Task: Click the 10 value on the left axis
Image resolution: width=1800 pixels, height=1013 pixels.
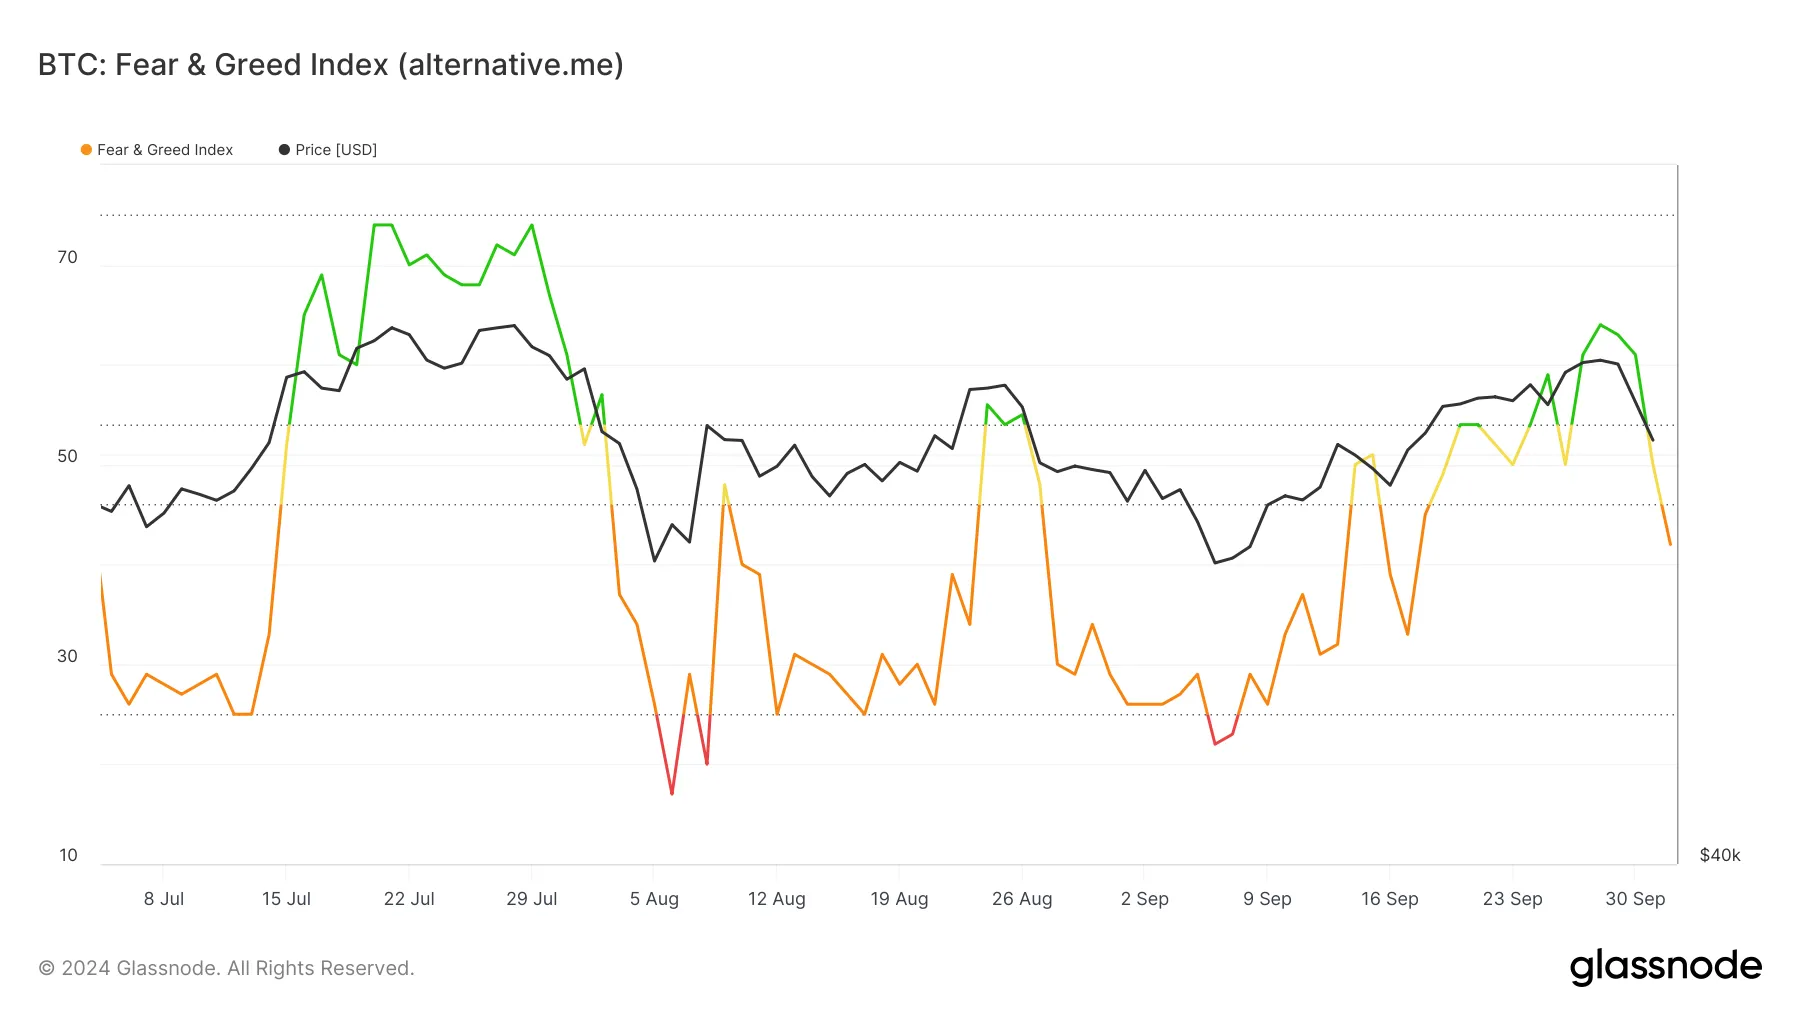Action: coord(68,855)
